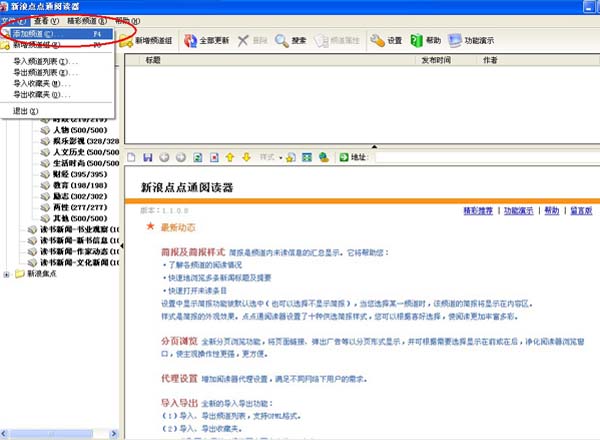
Task: Click the page refresh icon
Action: click(197, 157)
